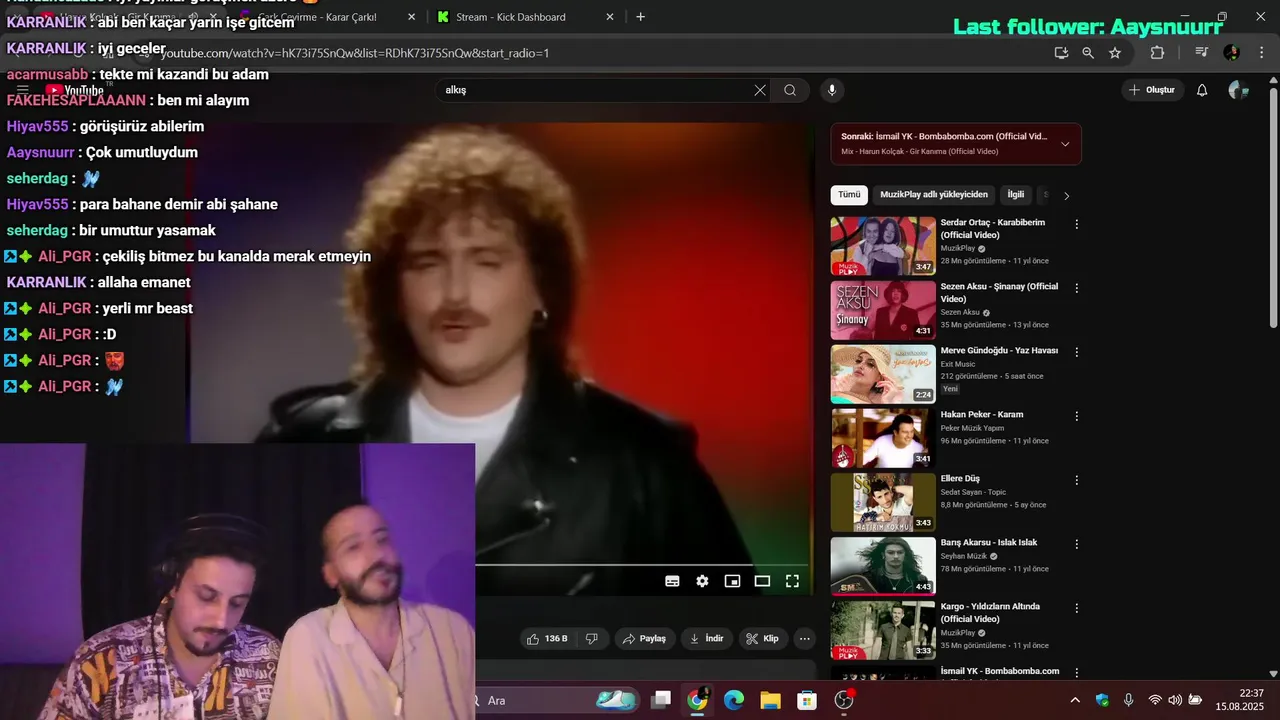The width and height of the screenshot is (1280, 720).
Task: Enter video fullscreen mode
Action: pos(792,581)
